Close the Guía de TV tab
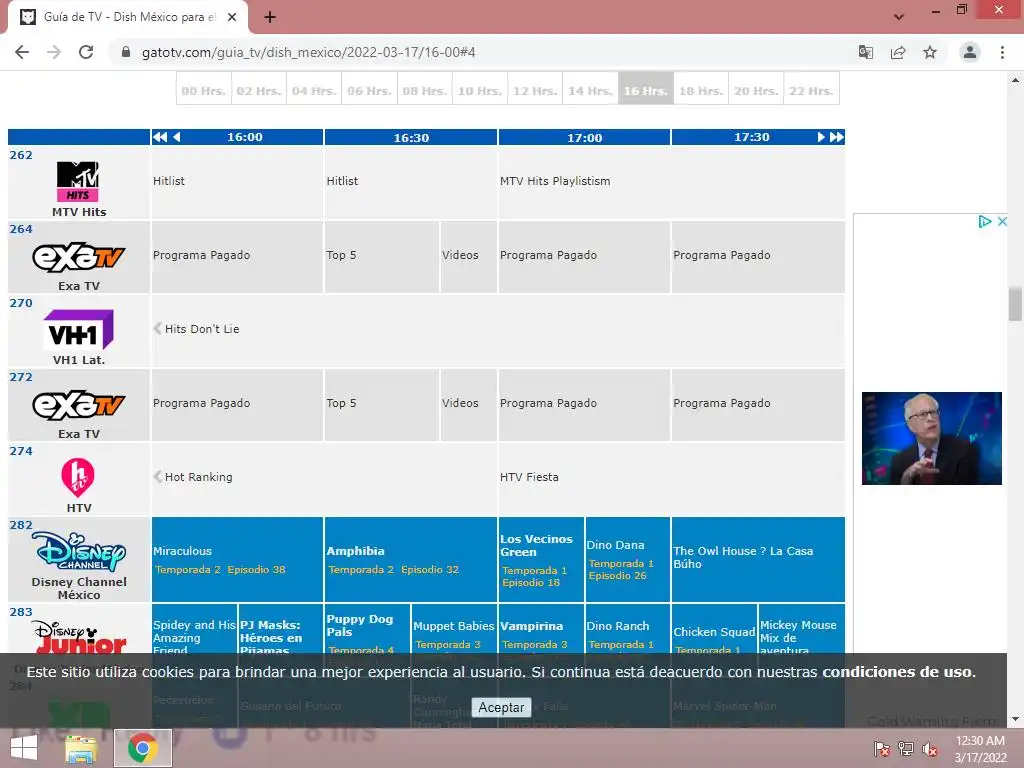 click(232, 17)
